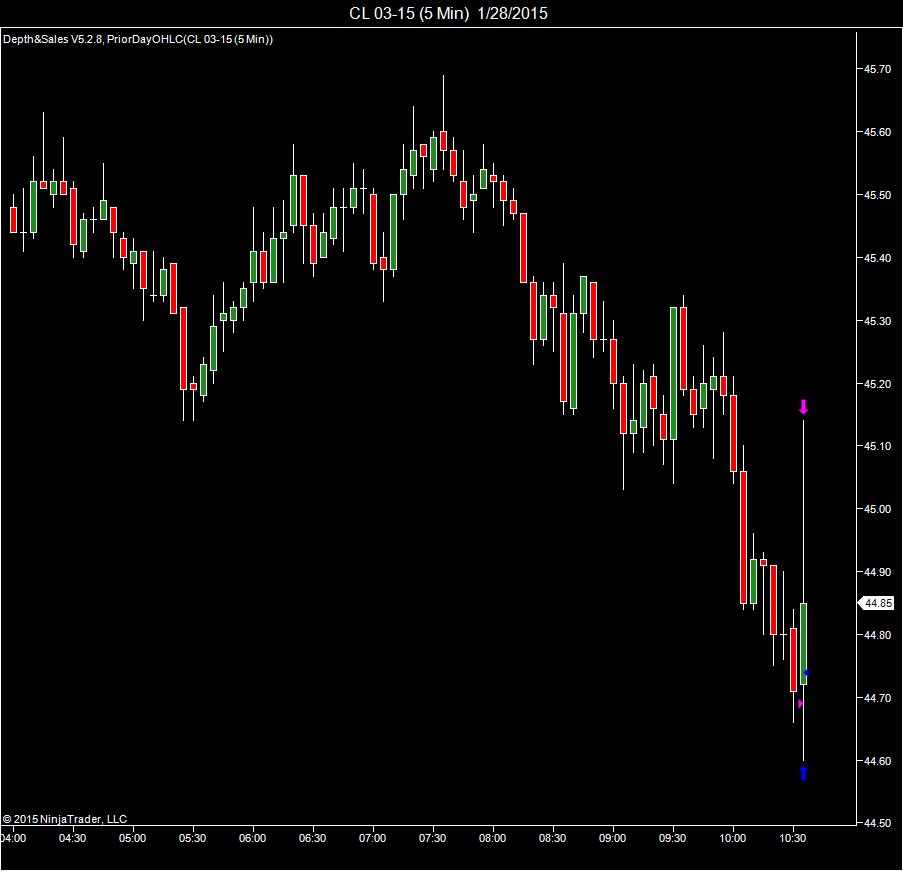Image resolution: width=903 pixels, height=871 pixels.
Task: Click the 44.60 price axis label
Action: pyautogui.click(x=877, y=760)
